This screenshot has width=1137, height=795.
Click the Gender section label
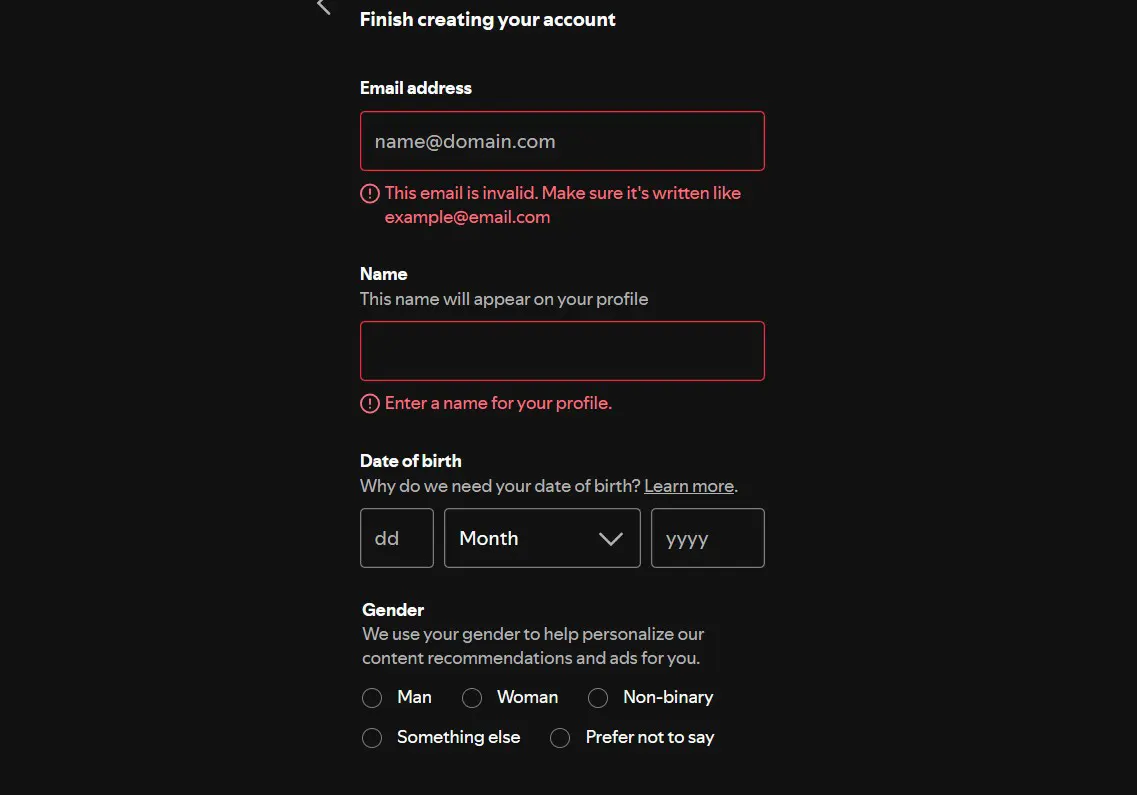(393, 610)
